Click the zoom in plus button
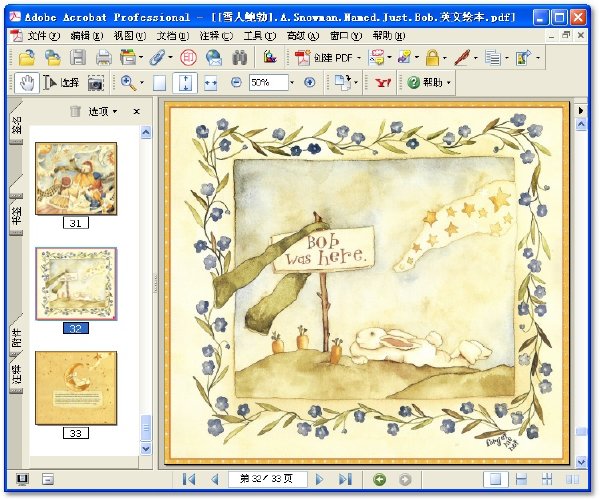Screen dimensions: 600x501 point(310,82)
